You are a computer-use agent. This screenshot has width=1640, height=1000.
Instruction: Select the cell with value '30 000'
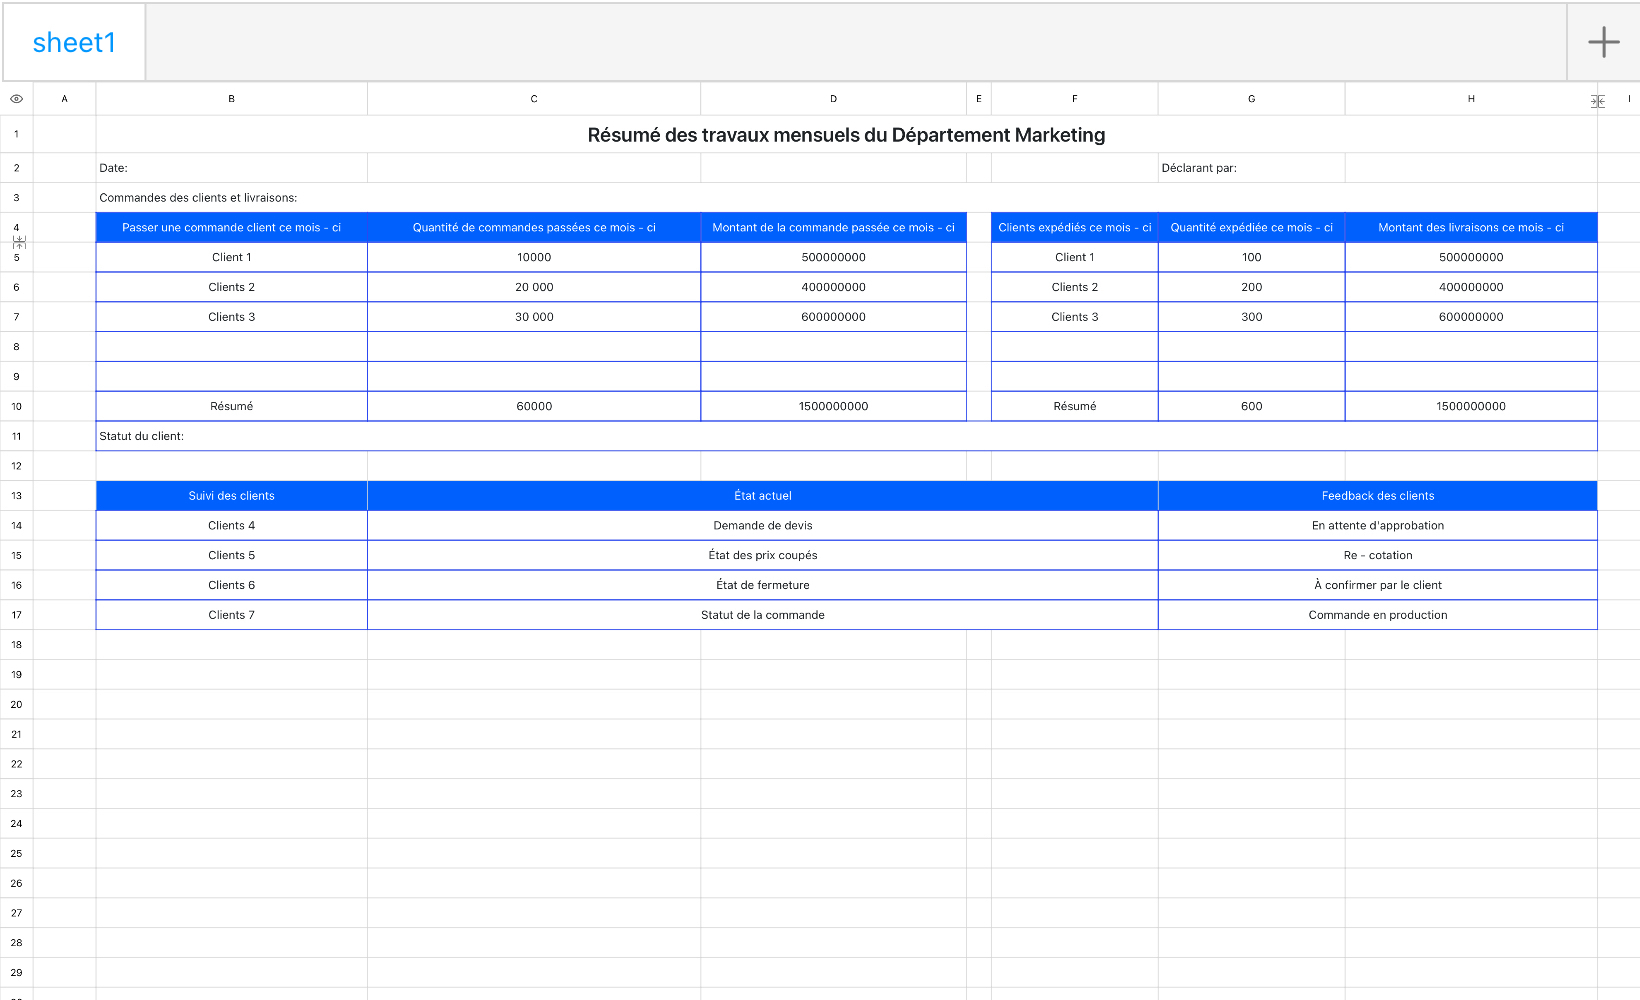click(534, 317)
